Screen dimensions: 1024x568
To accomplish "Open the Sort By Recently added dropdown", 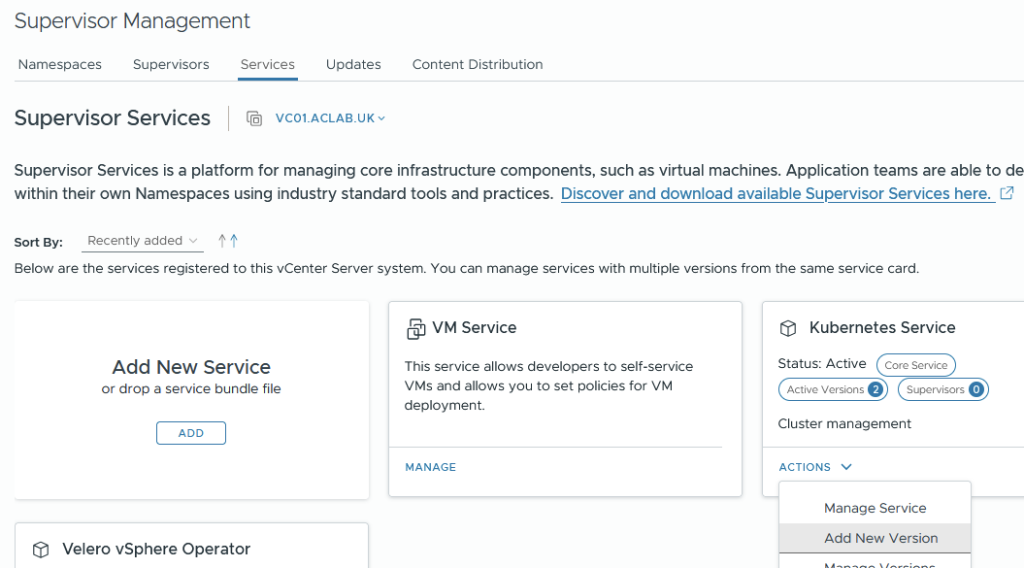I will (142, 241).
